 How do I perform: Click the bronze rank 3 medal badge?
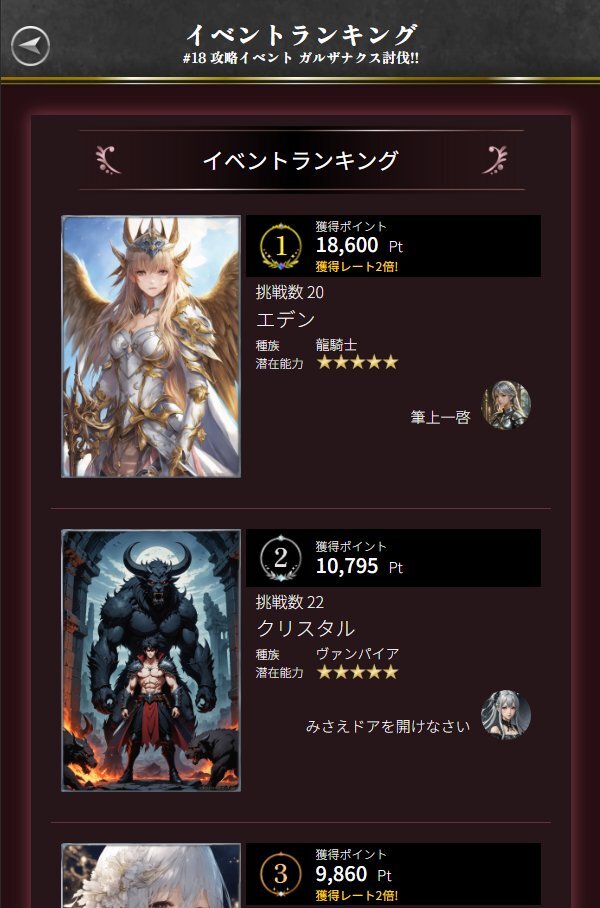(281, 873)
